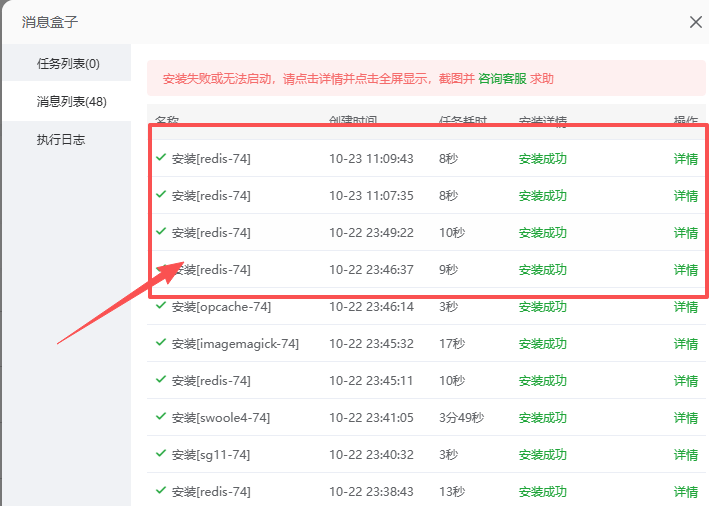Open 详情 for redis-74 installed at 23:49:22
This screenshot has width=709, height=506.
(x=685, y=233)
